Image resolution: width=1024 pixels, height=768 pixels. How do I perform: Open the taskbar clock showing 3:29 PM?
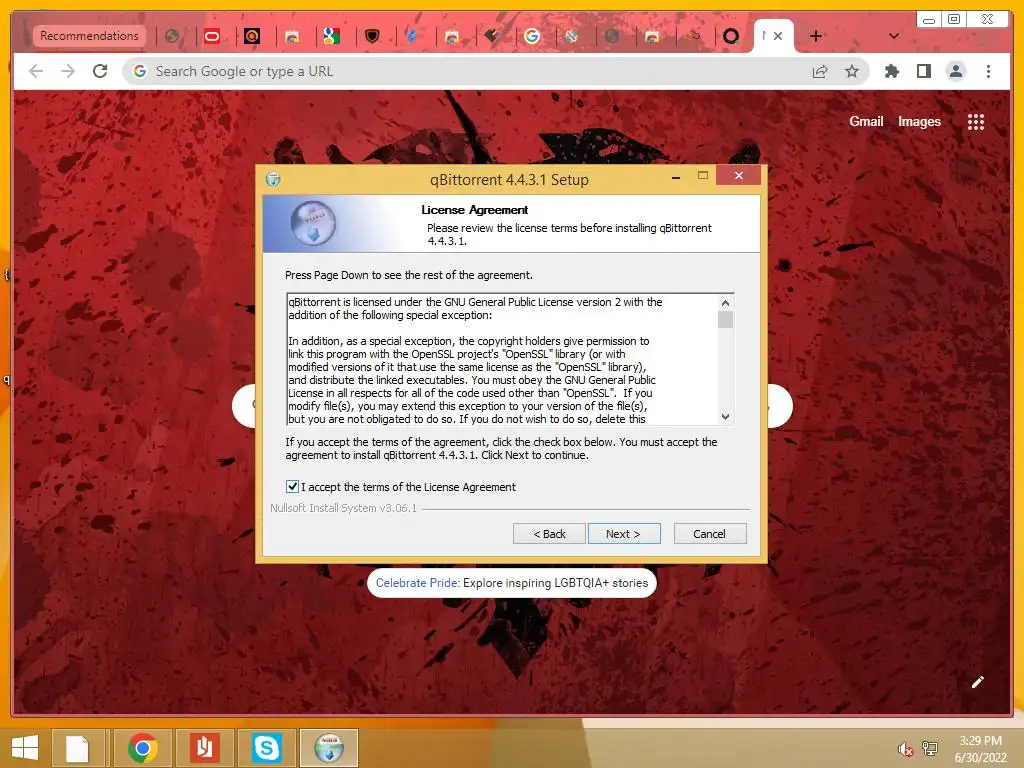click(x=980, y=749)
